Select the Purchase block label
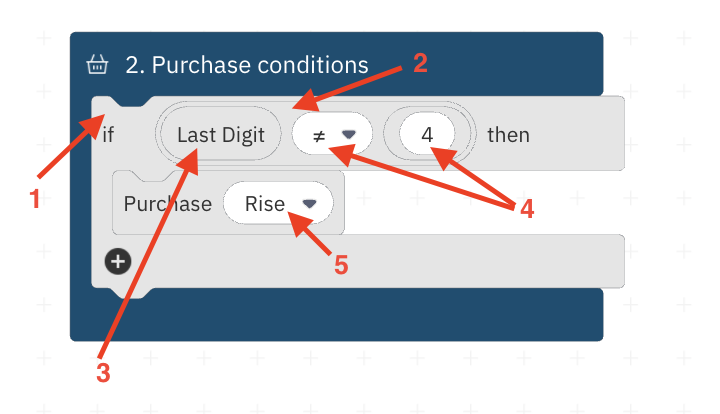Image resolution: width=720 pixels, height=414 pixels. 168,204
